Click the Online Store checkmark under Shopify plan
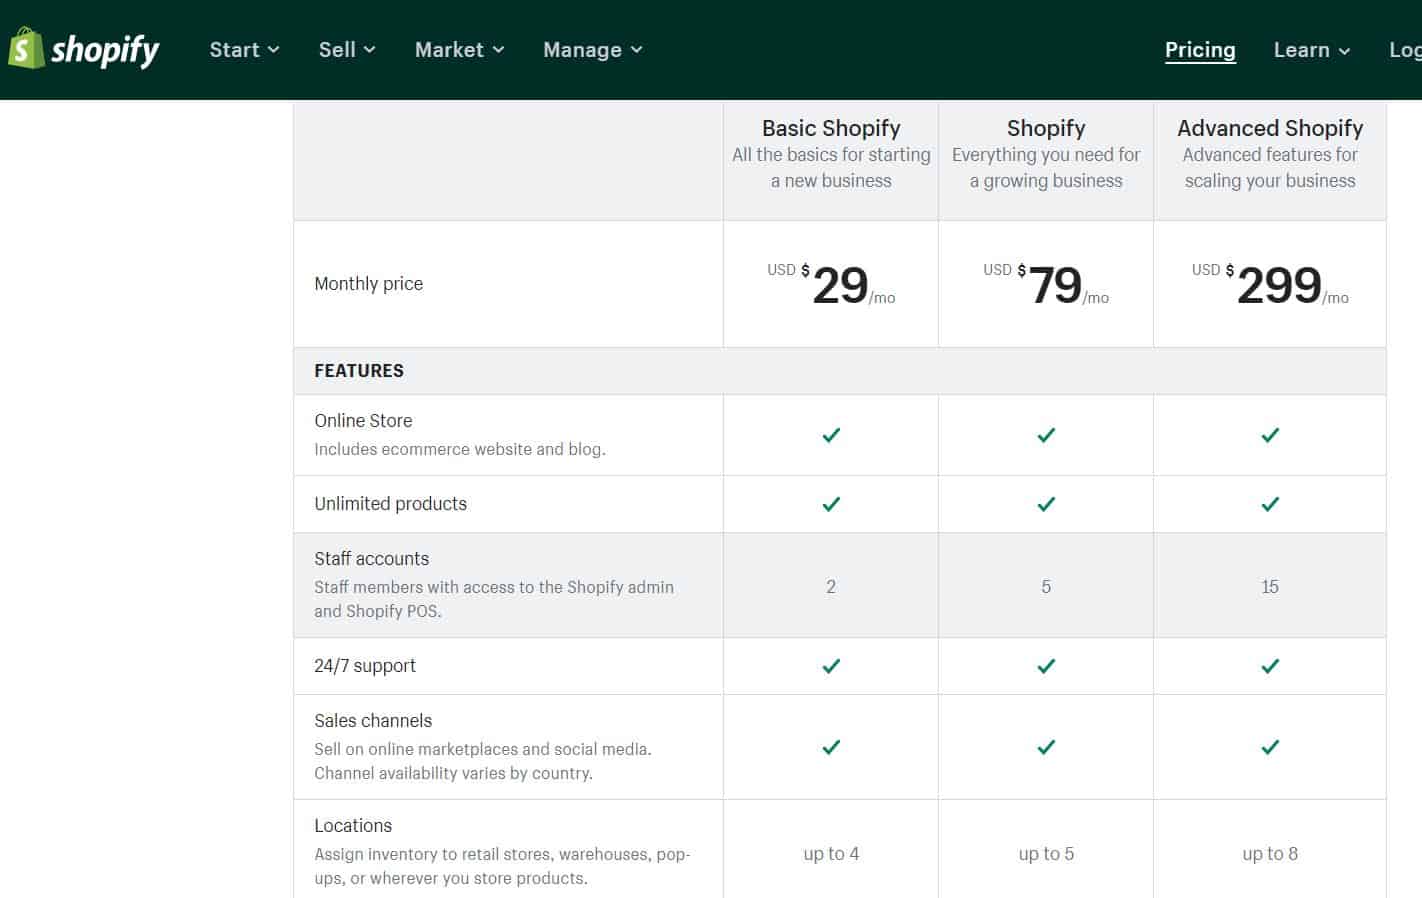 tap(1046, 435)
